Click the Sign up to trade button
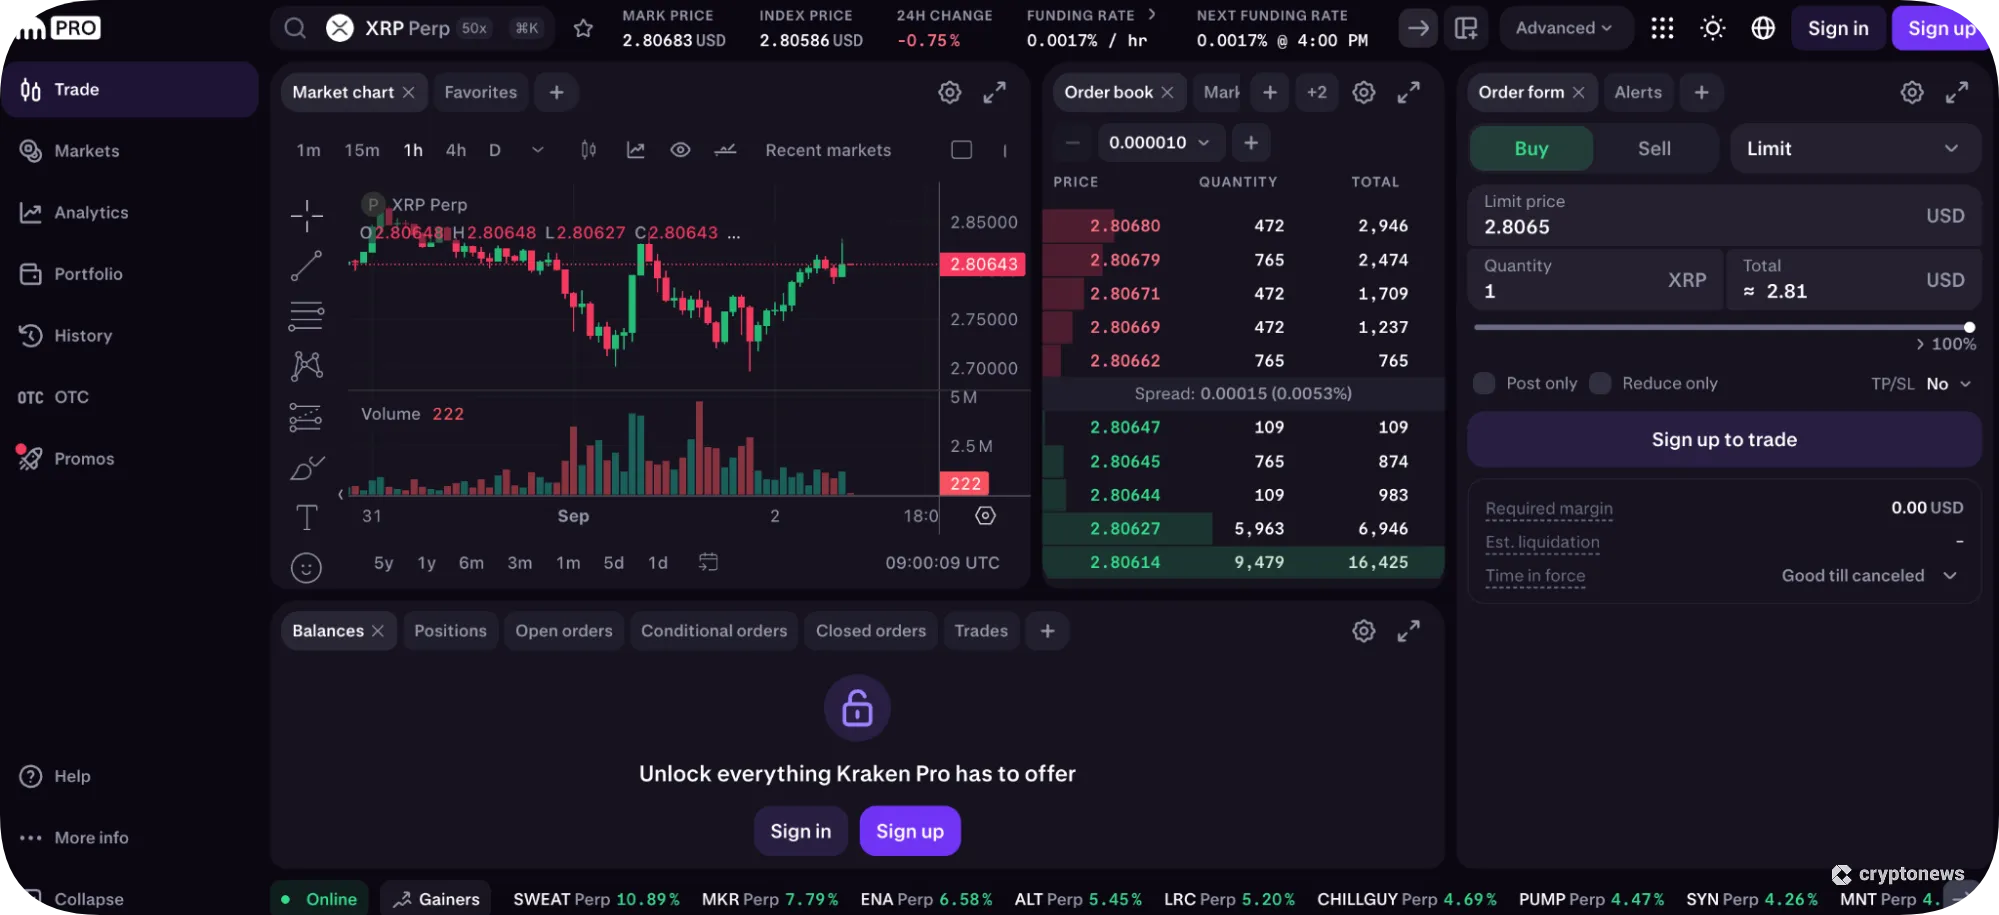 coord(1723,439)
